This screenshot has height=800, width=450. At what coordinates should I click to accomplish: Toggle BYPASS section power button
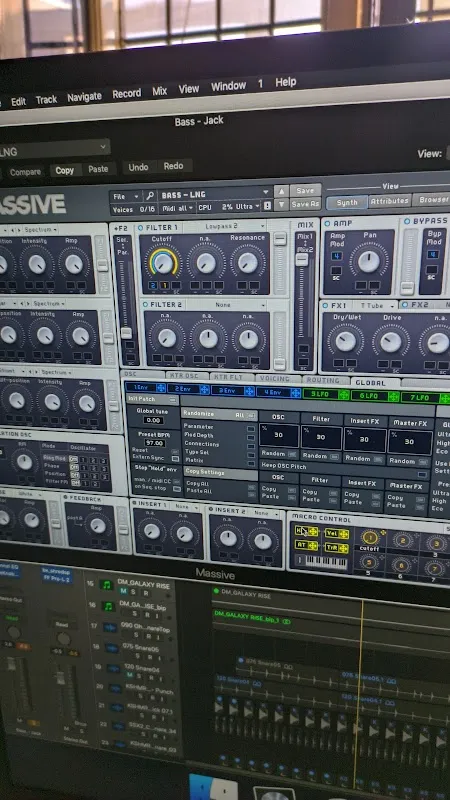pos(407,221)
